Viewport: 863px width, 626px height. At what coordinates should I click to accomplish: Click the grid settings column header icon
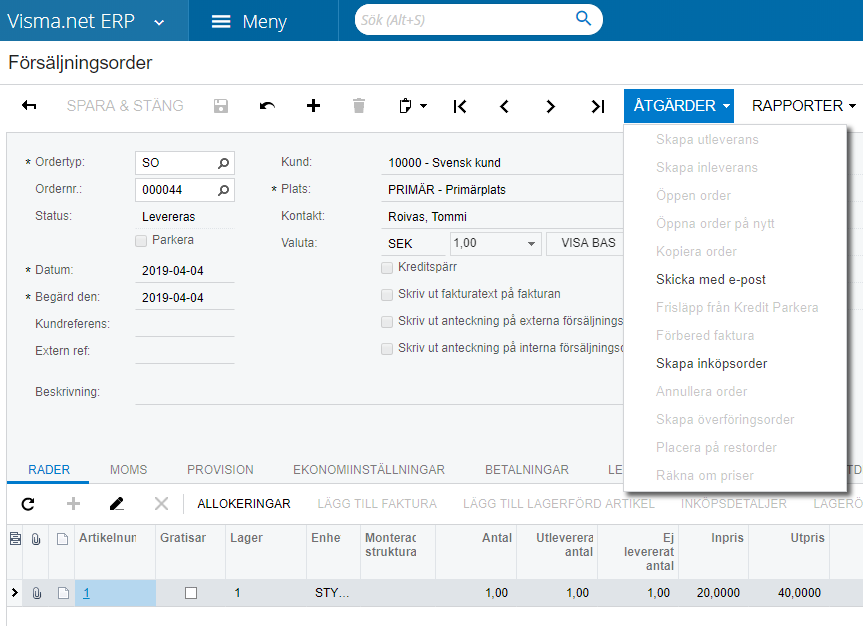(x=15, y=538)
